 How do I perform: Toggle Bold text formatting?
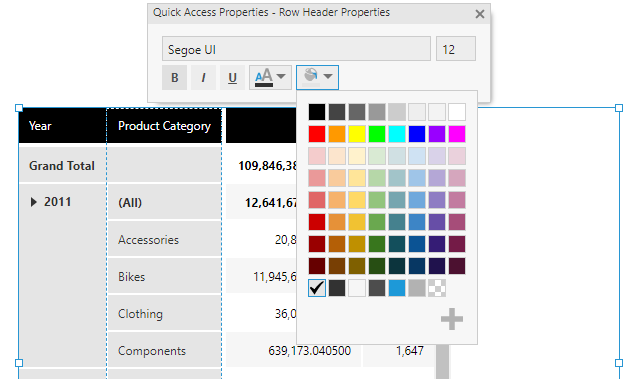point(175,77)
